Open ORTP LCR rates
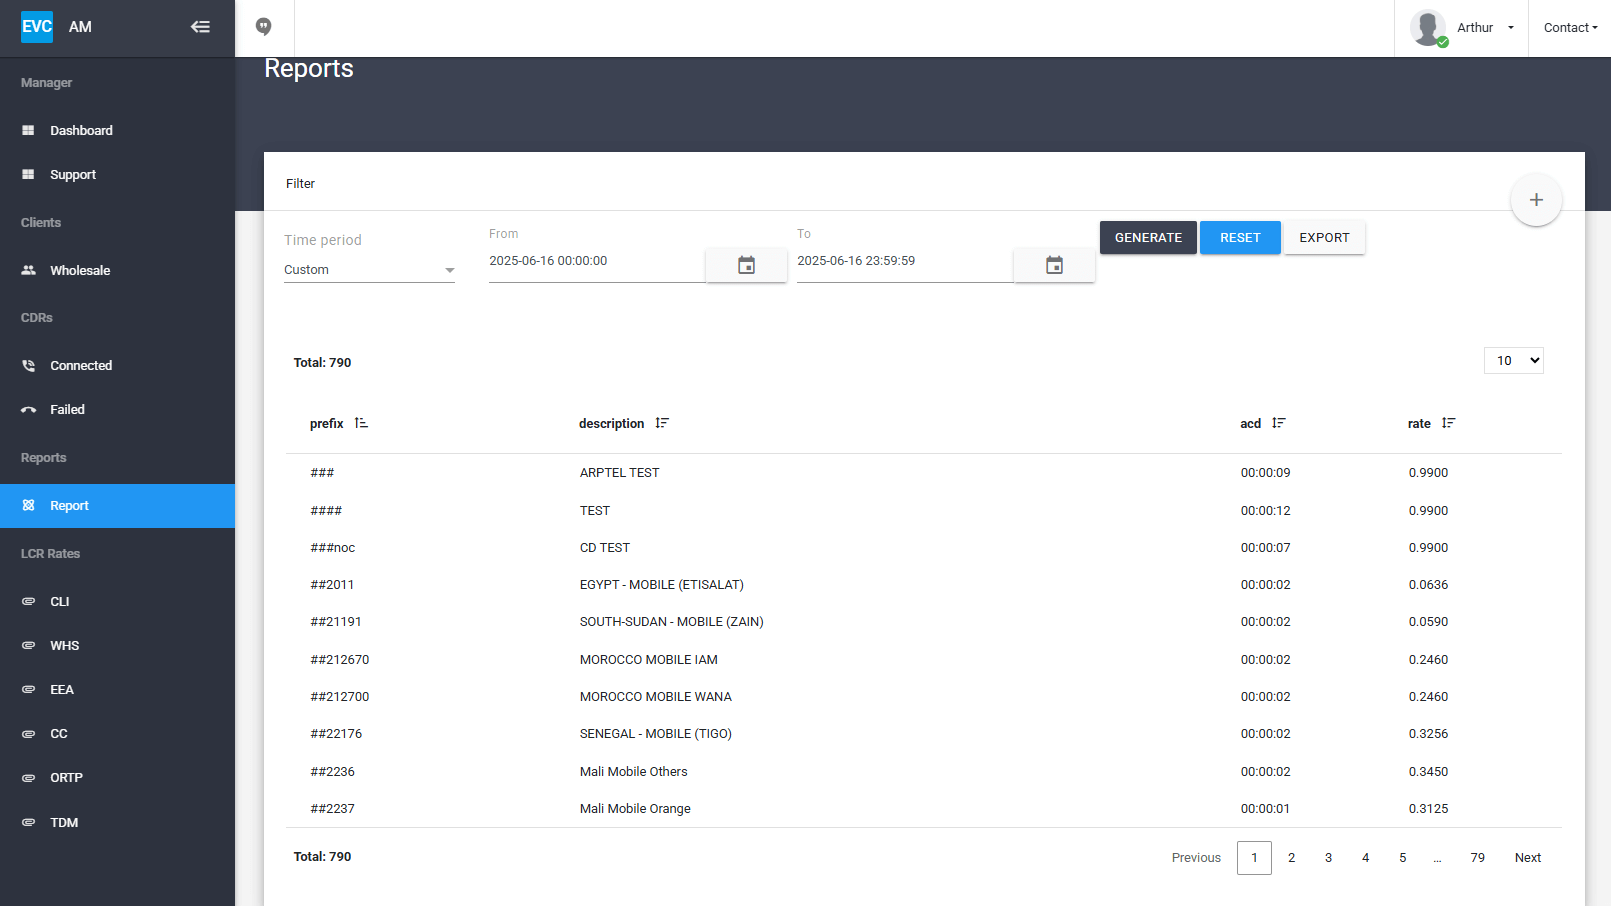Screen dimensions: 1611x906 coord(117,778)
